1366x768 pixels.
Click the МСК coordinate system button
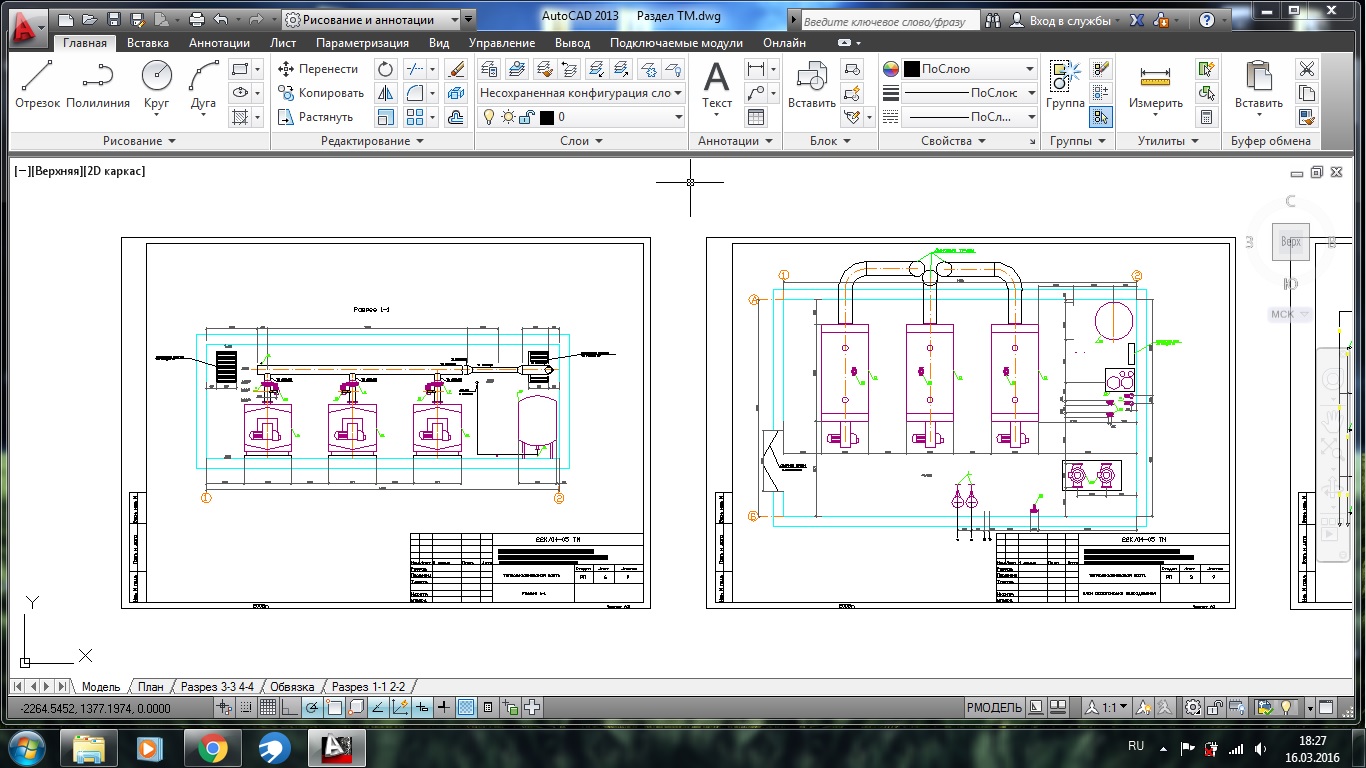pyautogui.click(x=1290, y=314)
